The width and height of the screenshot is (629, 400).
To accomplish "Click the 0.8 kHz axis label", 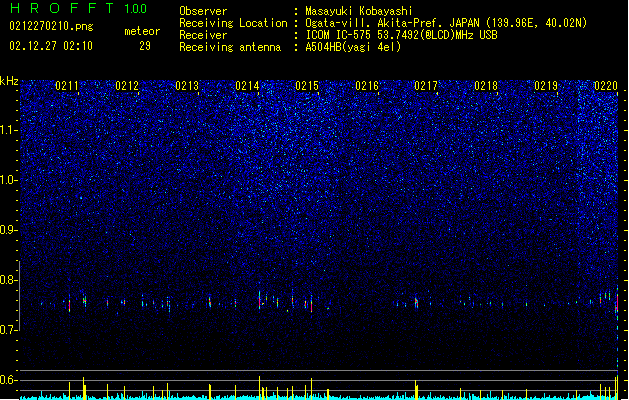I will click(9, 280).
